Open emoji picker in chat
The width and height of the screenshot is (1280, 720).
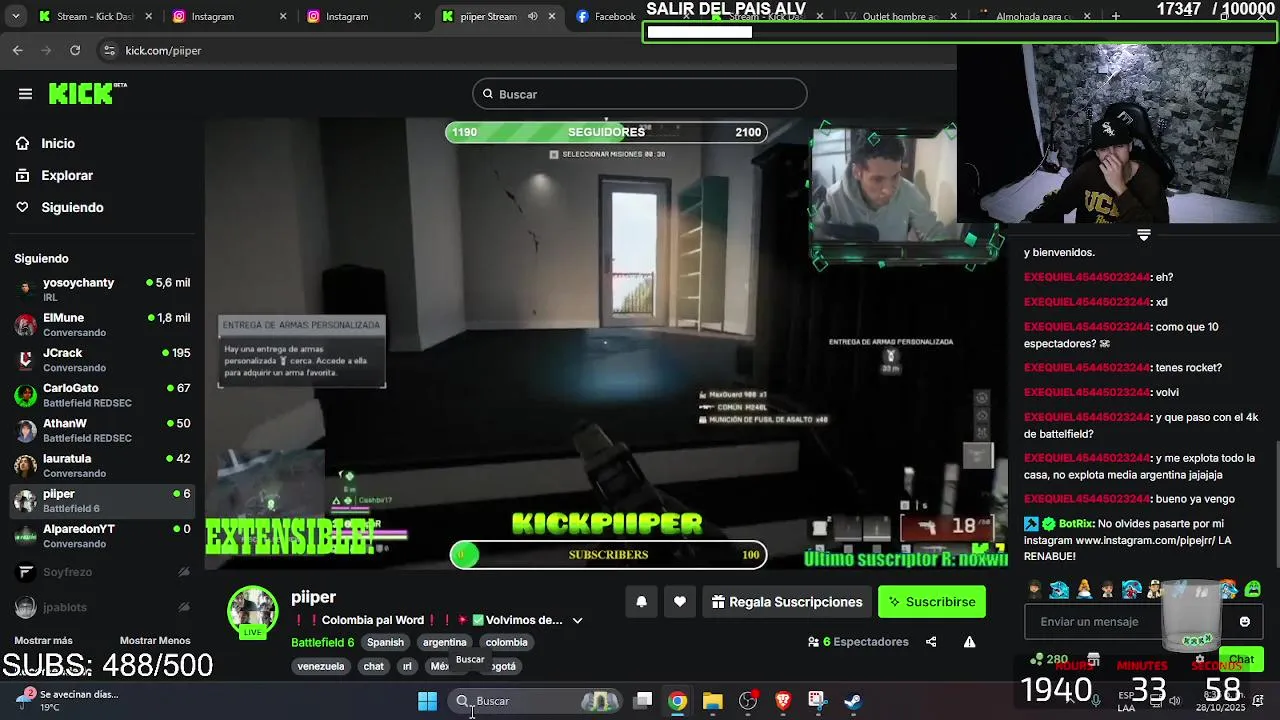1244,621
